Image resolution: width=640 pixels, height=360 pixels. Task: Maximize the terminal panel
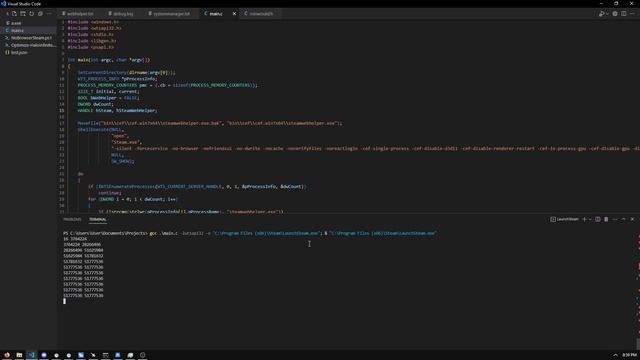[x=624, y=220]
